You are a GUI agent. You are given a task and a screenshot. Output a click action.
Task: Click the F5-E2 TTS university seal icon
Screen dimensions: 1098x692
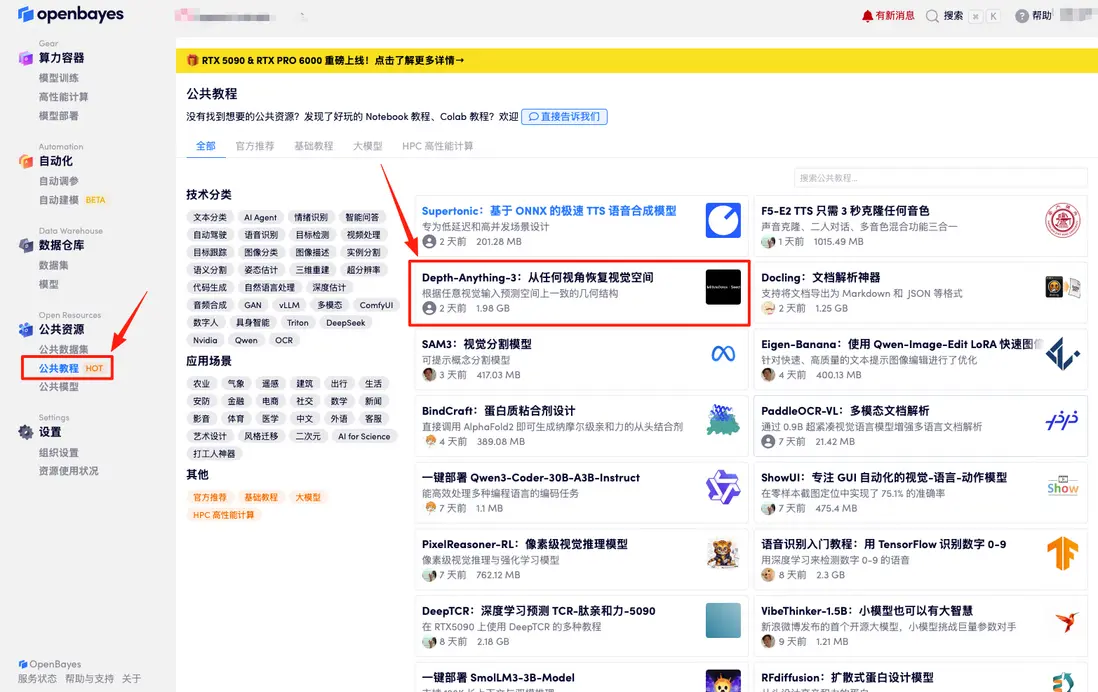(1062, 221)
